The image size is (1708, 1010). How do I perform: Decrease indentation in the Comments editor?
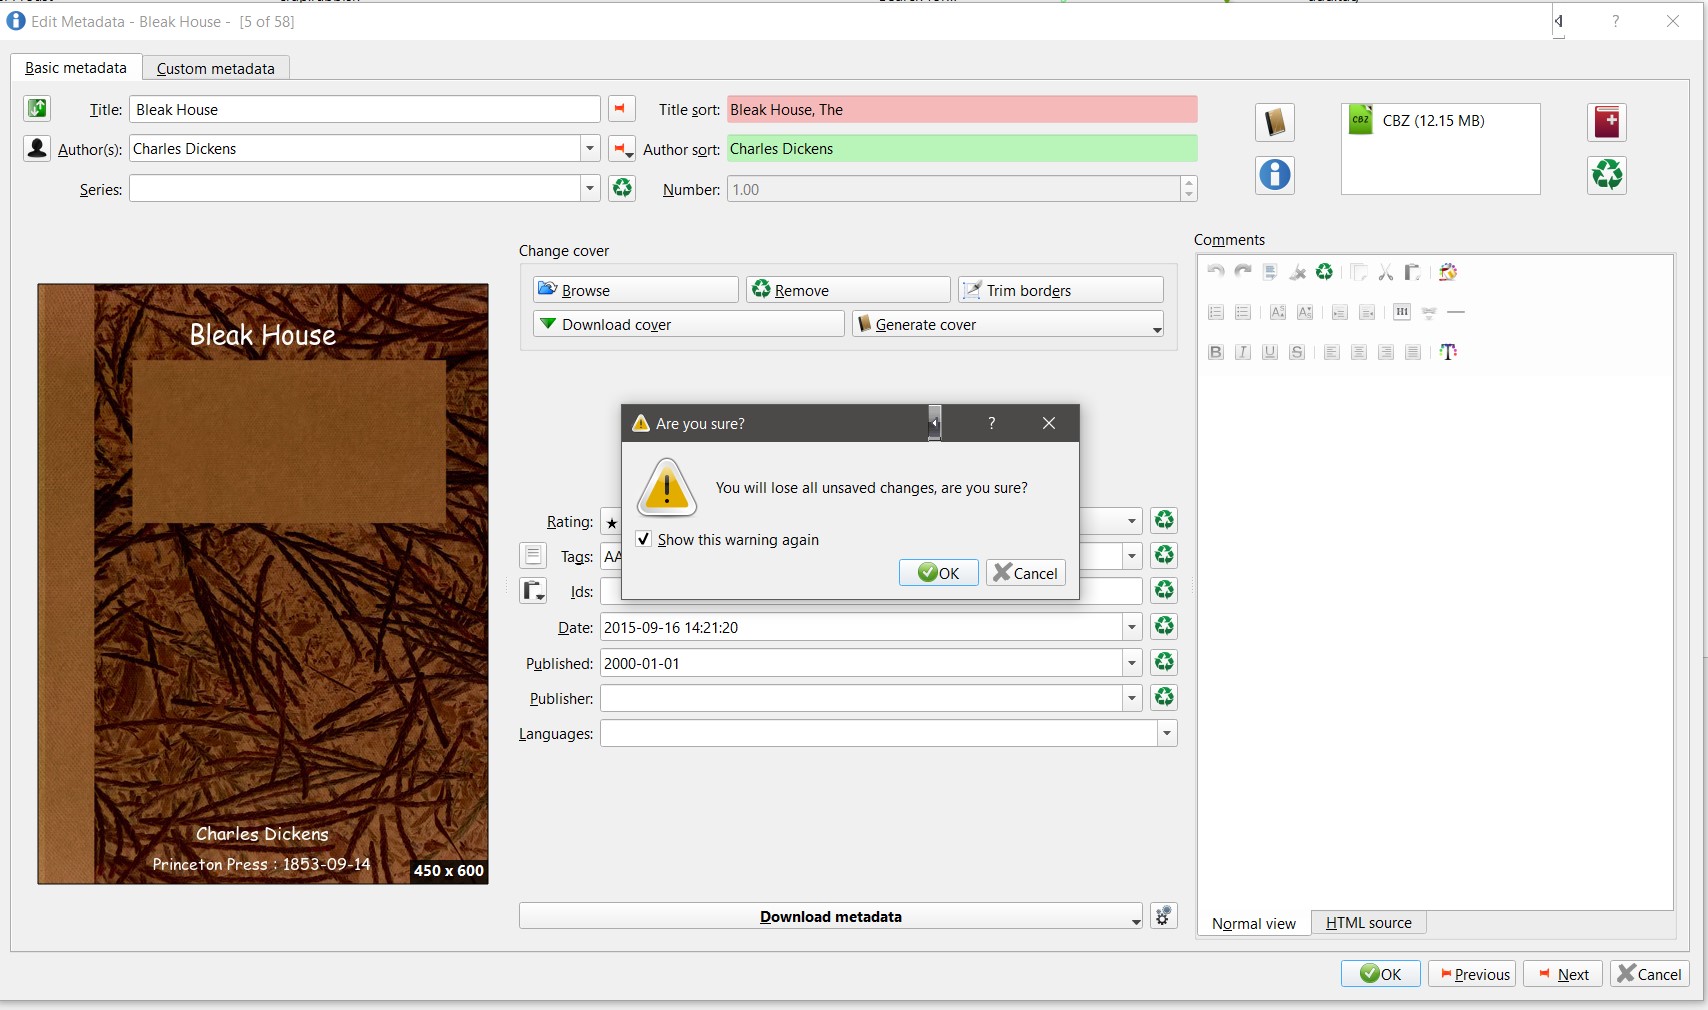pyautogui.click(x=1367, y=312)
